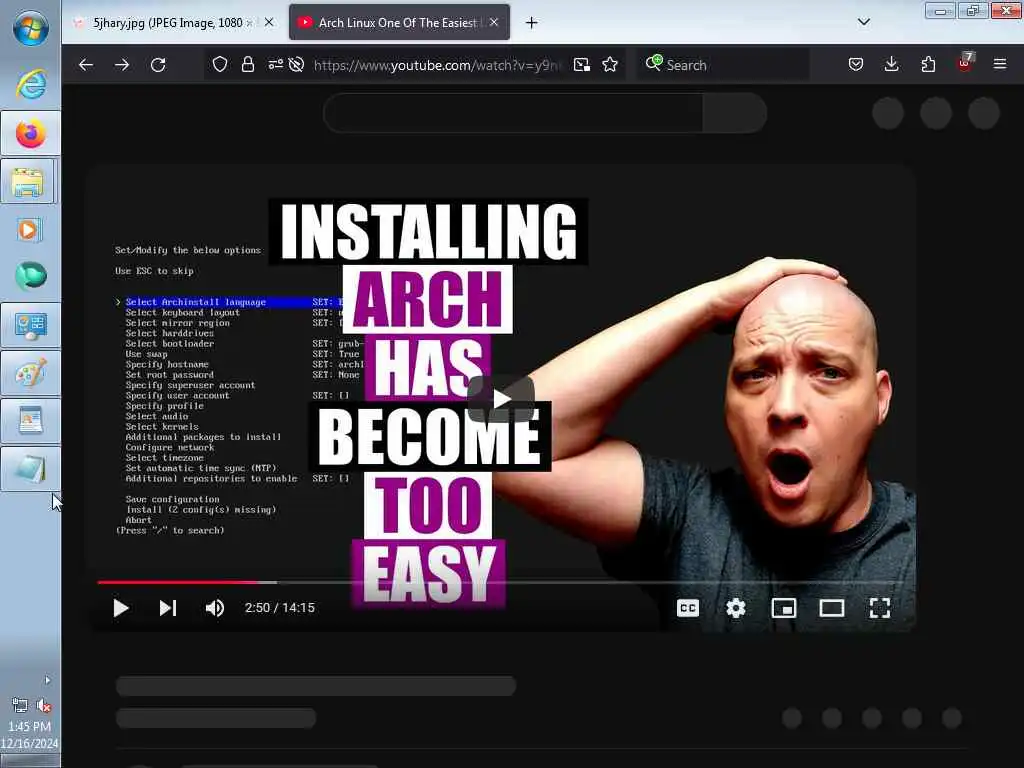Bookmark this page with star
Screen dimensions: 1024x768
pos(610,65)
